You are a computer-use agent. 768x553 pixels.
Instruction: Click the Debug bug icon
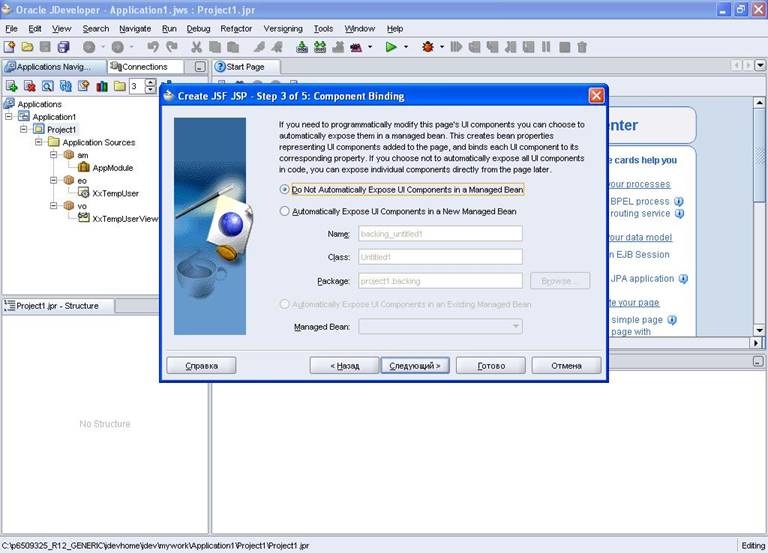click(x=428, y=47)
